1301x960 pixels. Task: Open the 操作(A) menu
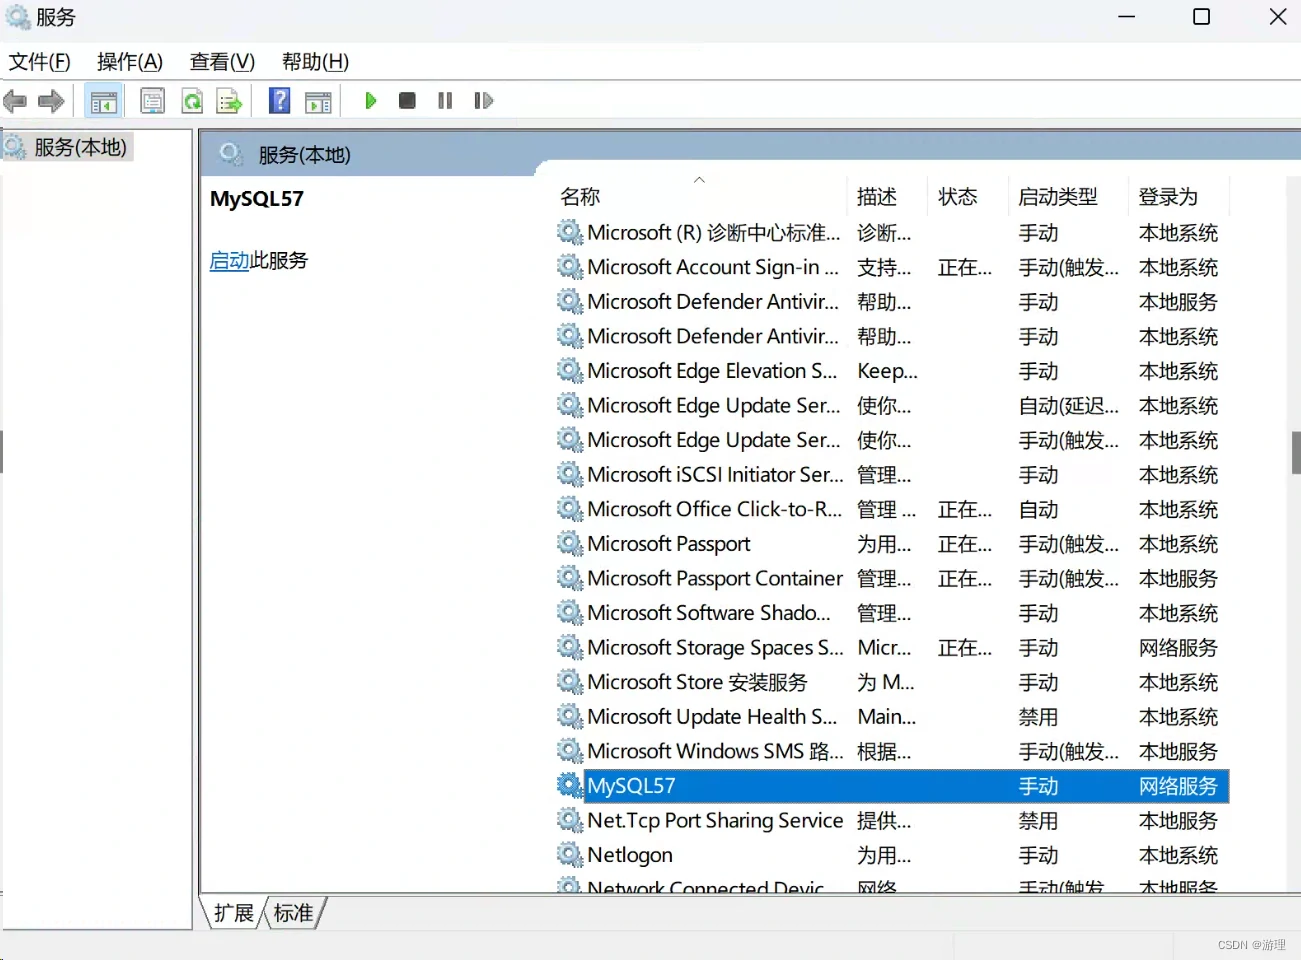(x=130, y=62)
